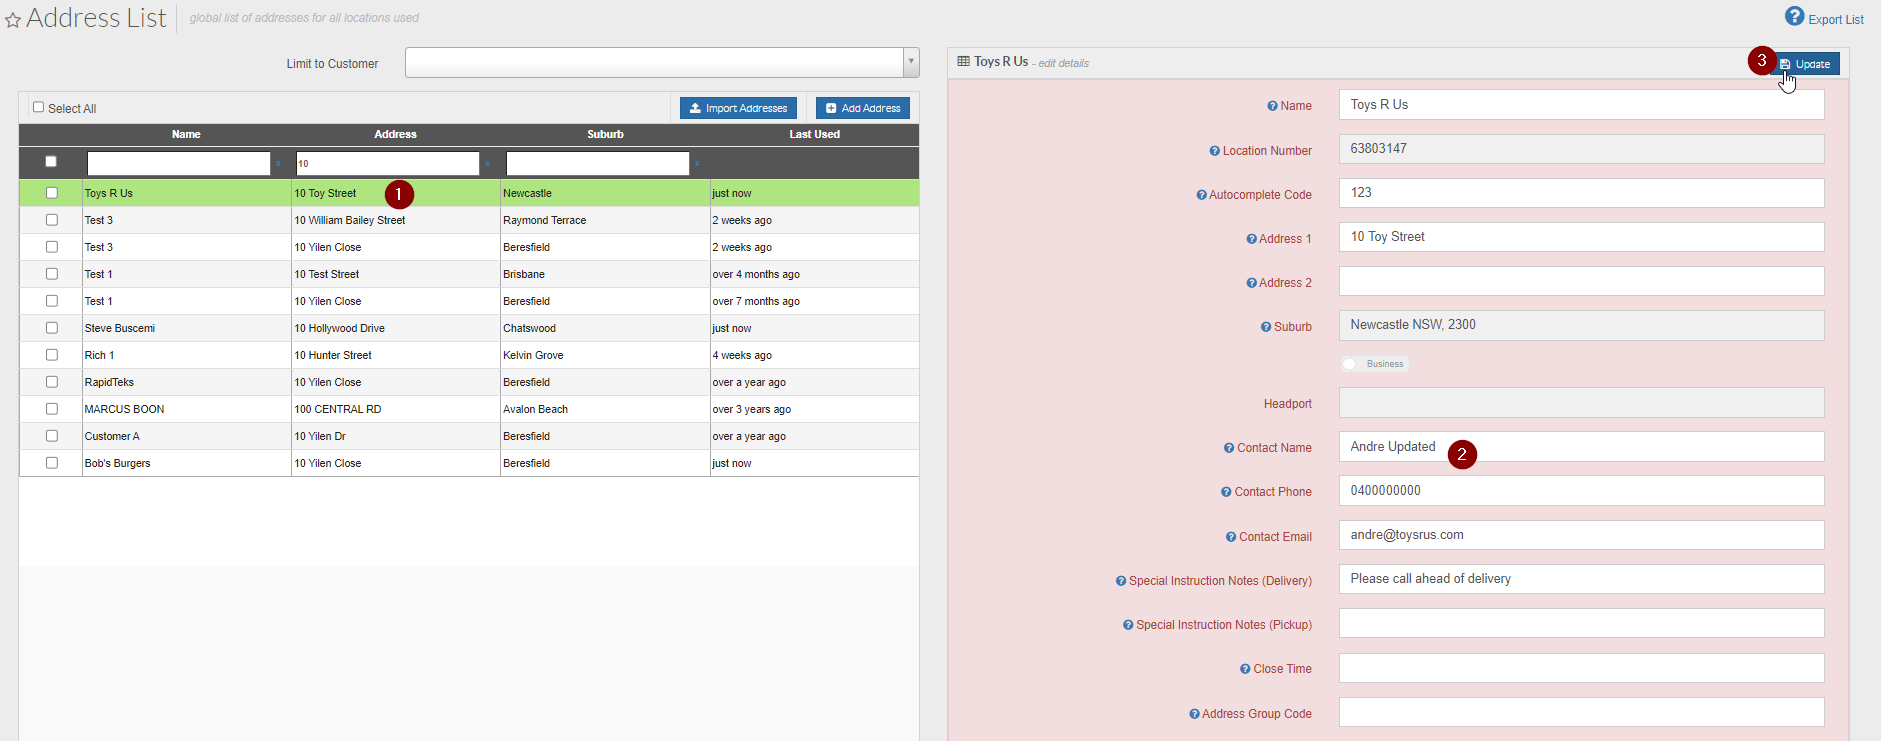Clear the Name filter with its x icon
Viewport: 1881px width, 741px height.
pos(278,164)
